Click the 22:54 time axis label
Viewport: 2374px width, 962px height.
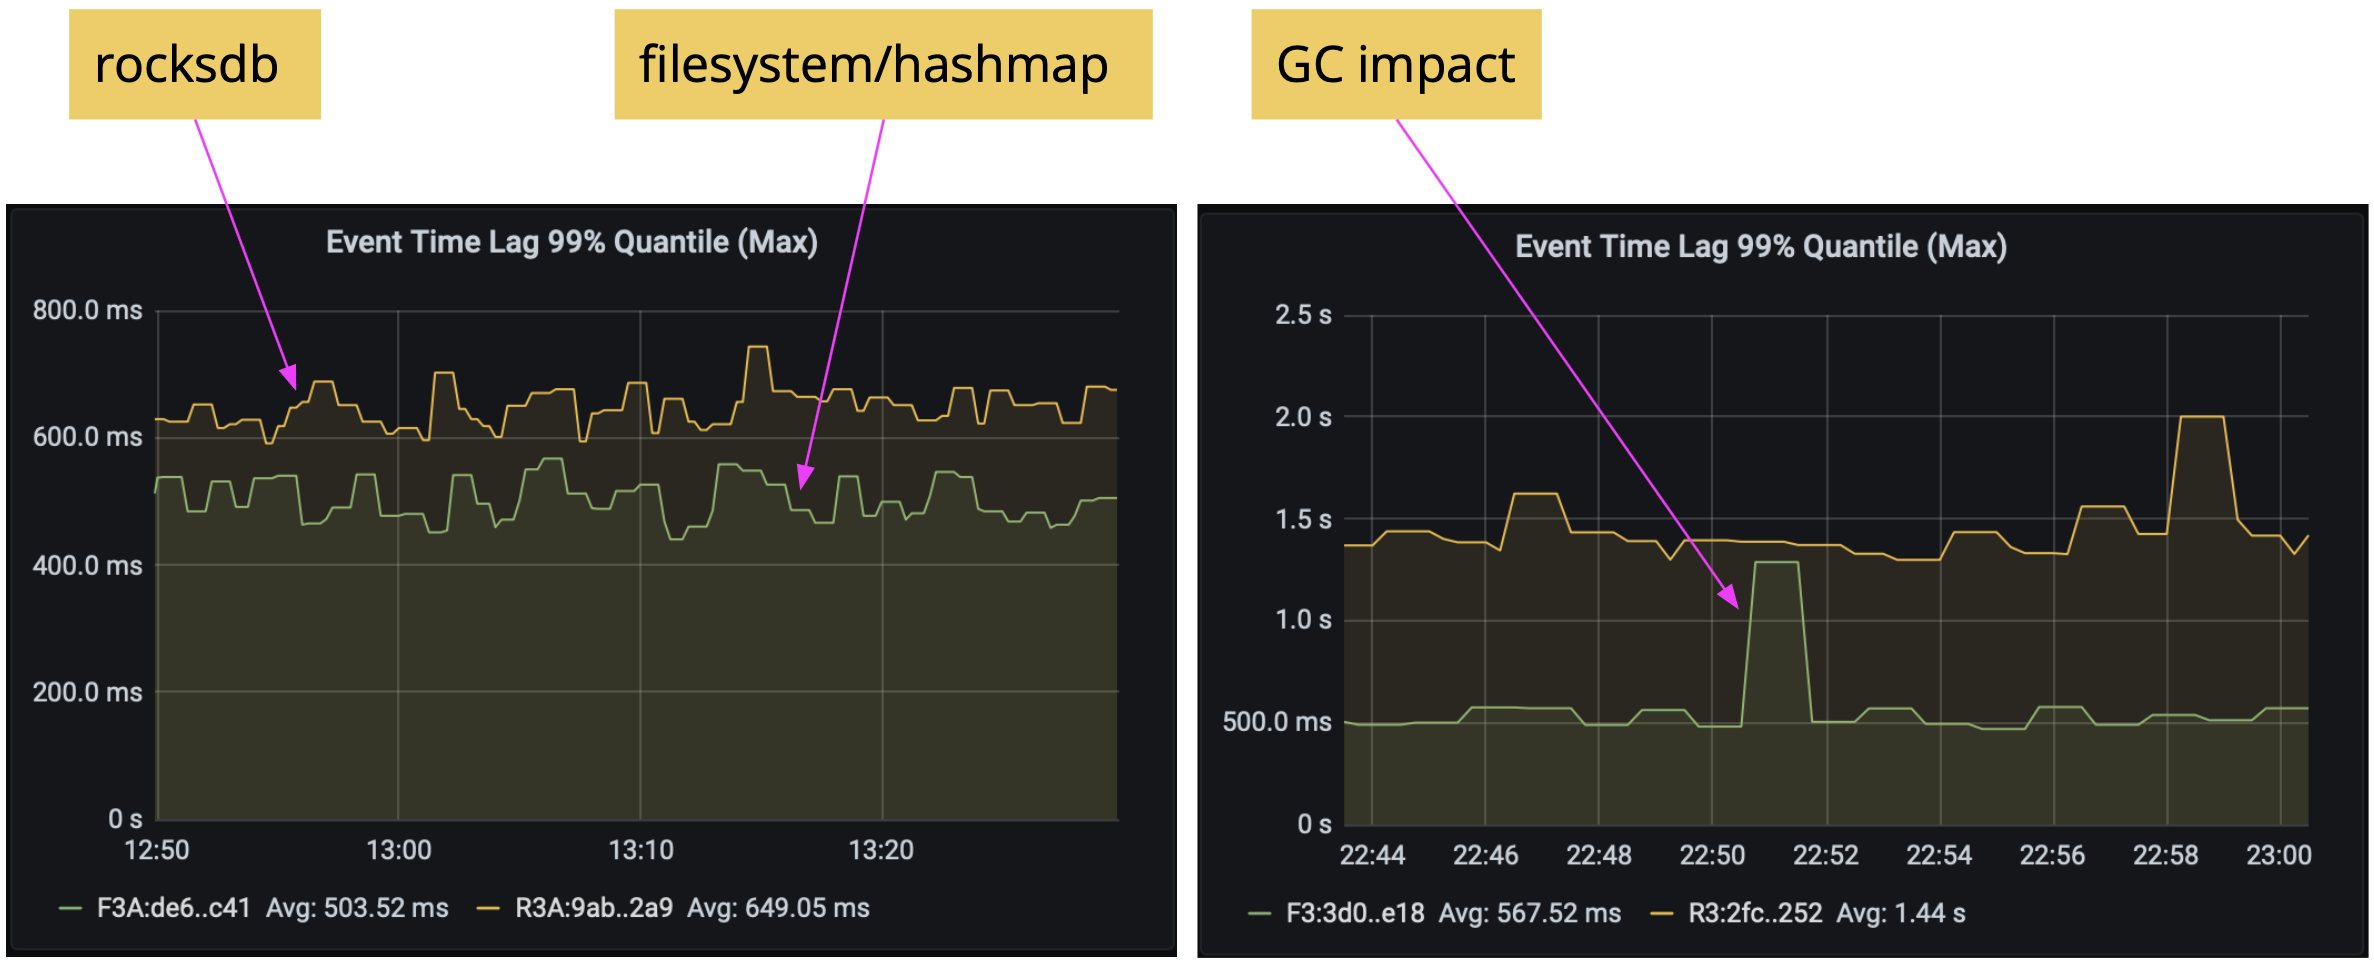pos(1938,856)
